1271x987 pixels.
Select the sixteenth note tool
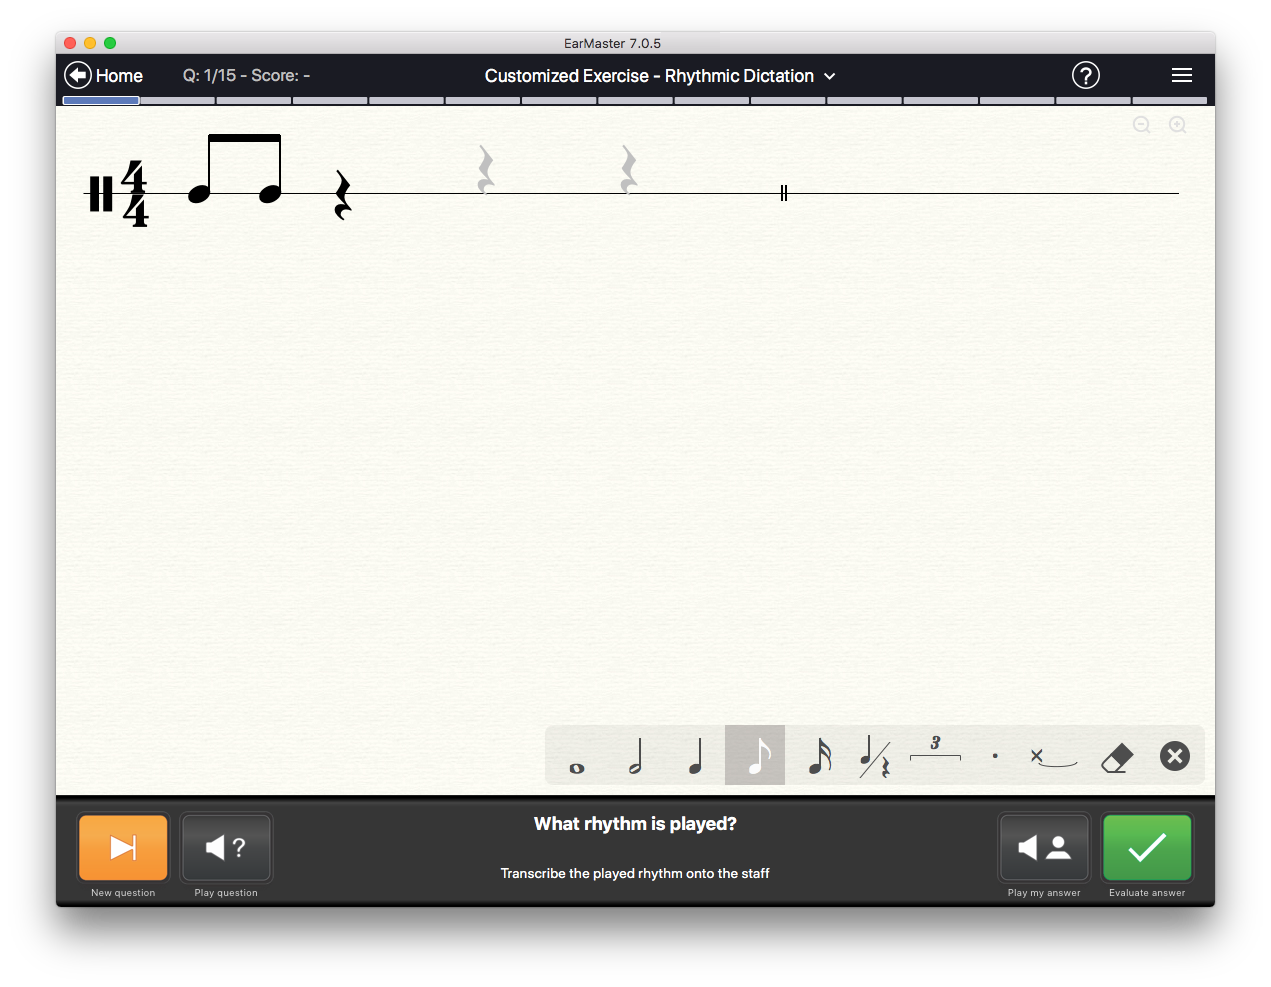coord(819,756)
